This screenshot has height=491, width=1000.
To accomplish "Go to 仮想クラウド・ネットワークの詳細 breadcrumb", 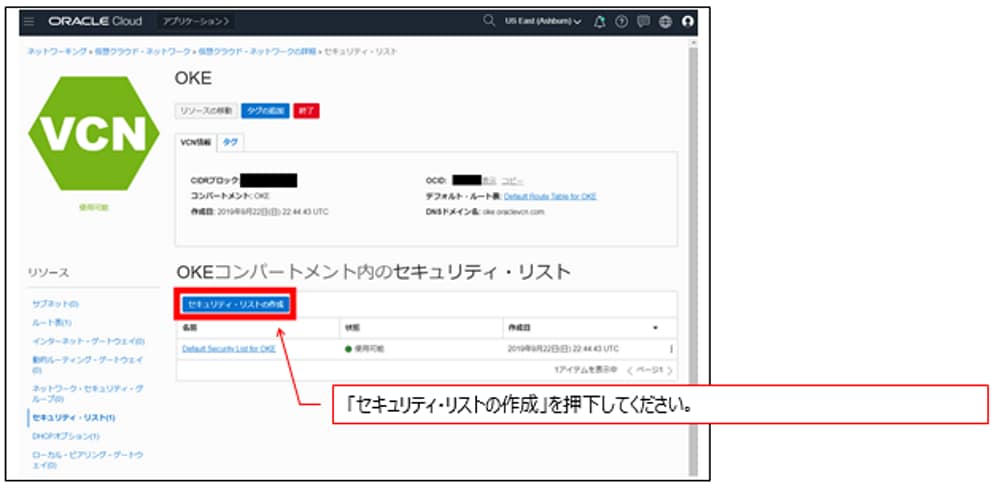I will click(256, 51).
